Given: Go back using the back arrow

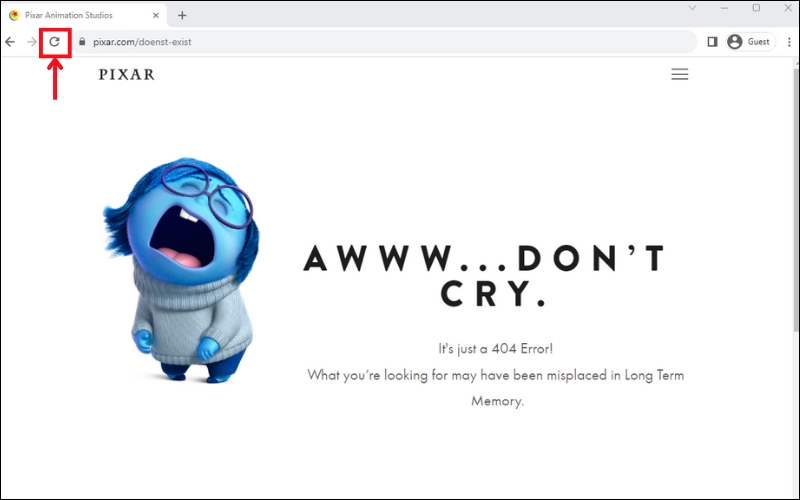Looking at the screenshot, I should click(10, 42).
